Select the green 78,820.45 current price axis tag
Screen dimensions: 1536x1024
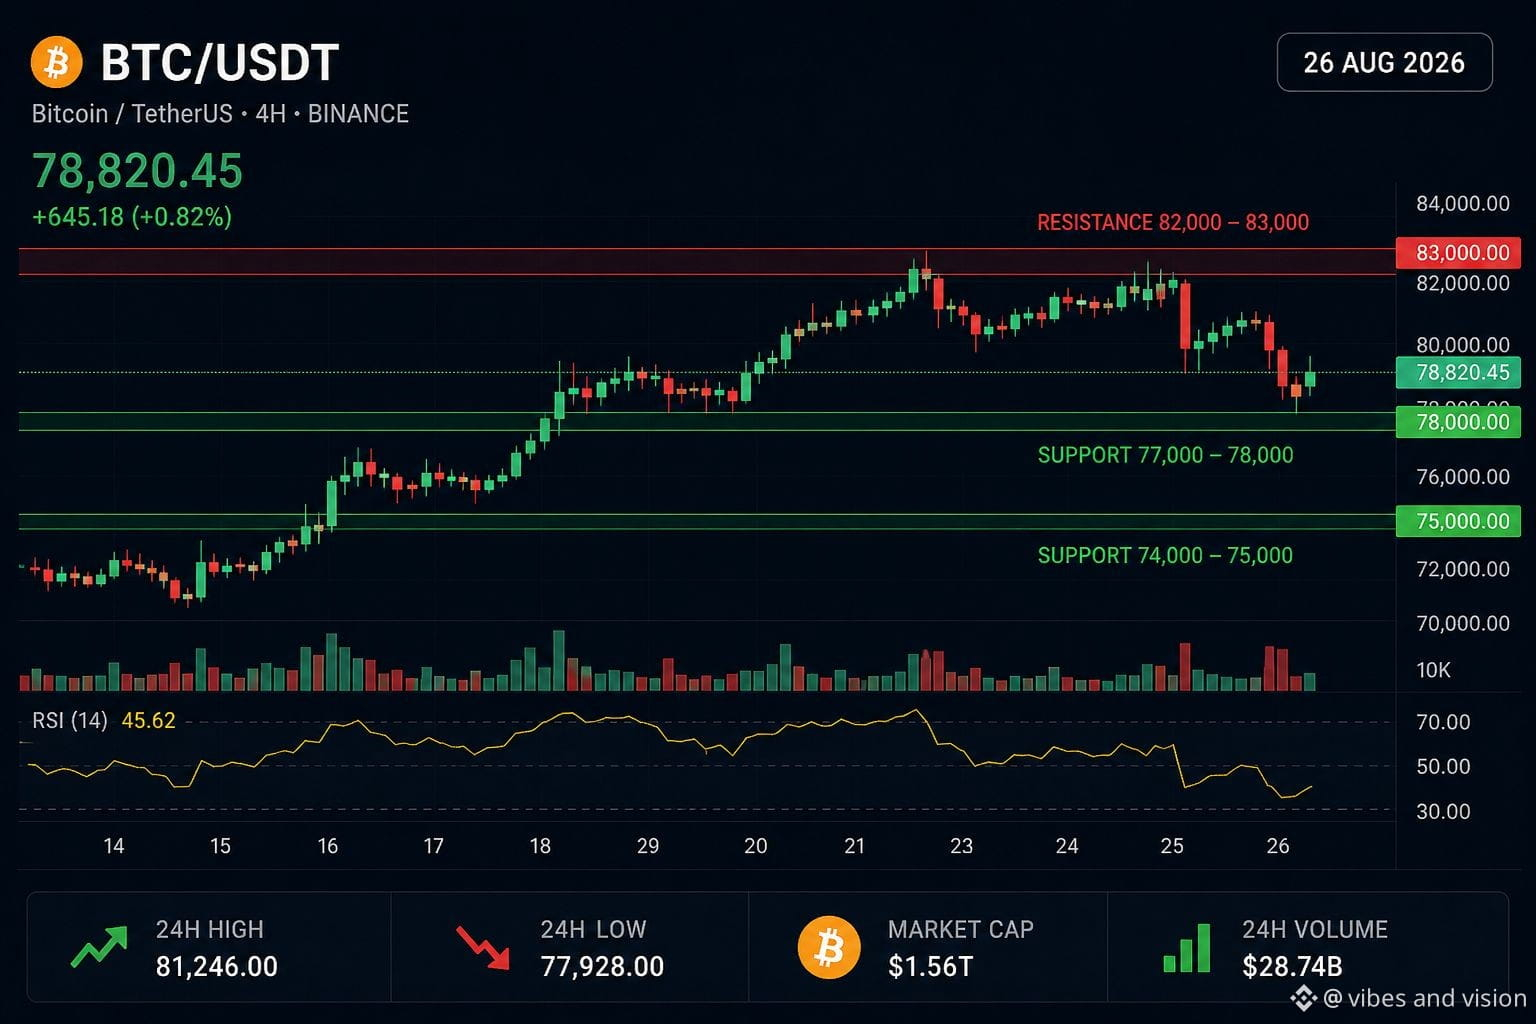1458,373
